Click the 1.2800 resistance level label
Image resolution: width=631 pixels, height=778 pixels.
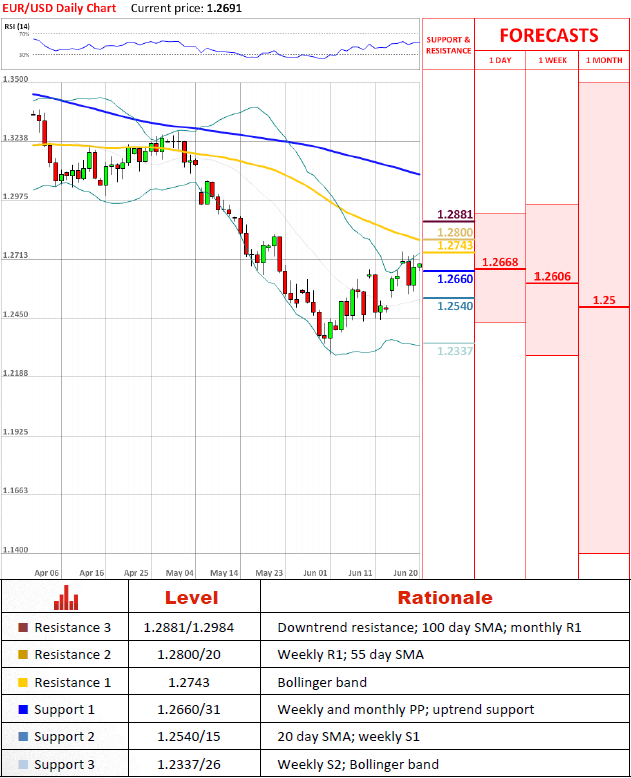pos(455,232)
